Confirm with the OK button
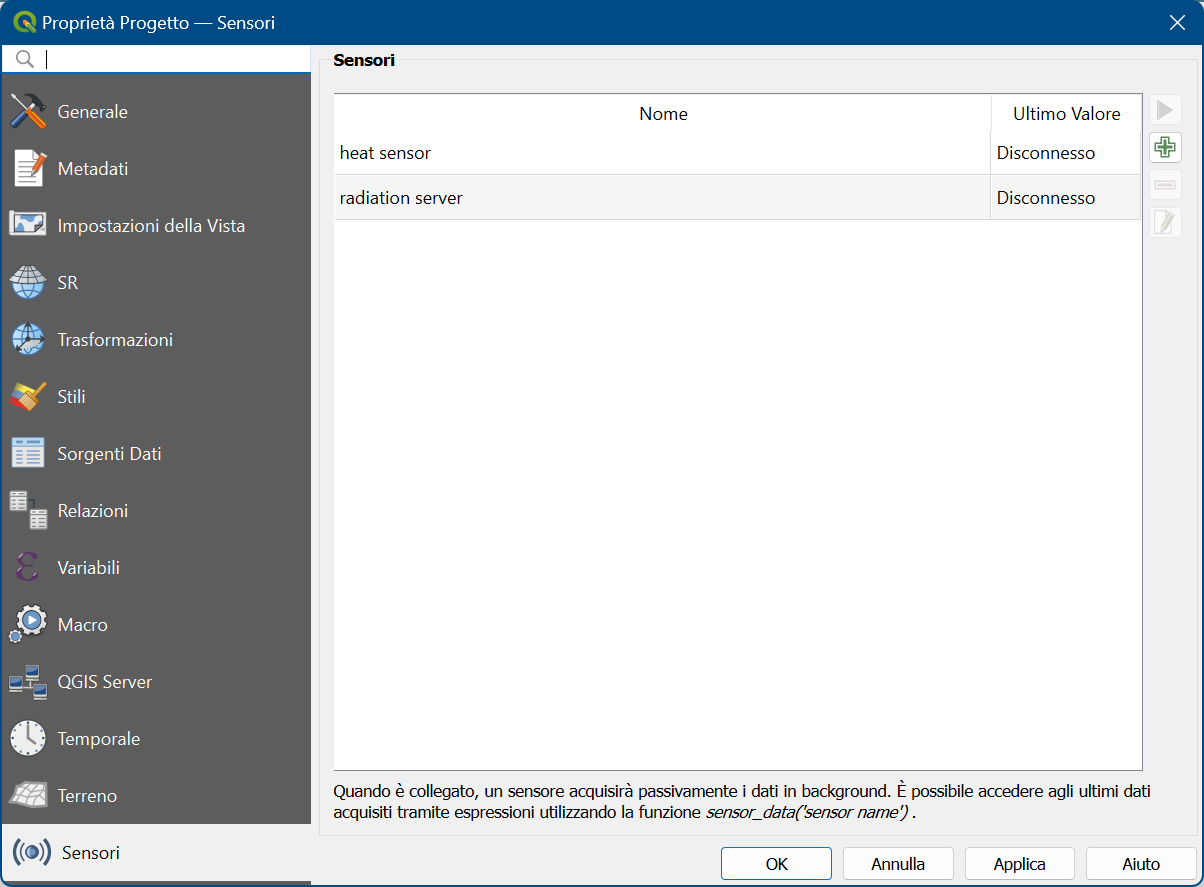Image resolution: width=1204 pixels, height=887 pixels. point(776,864)
